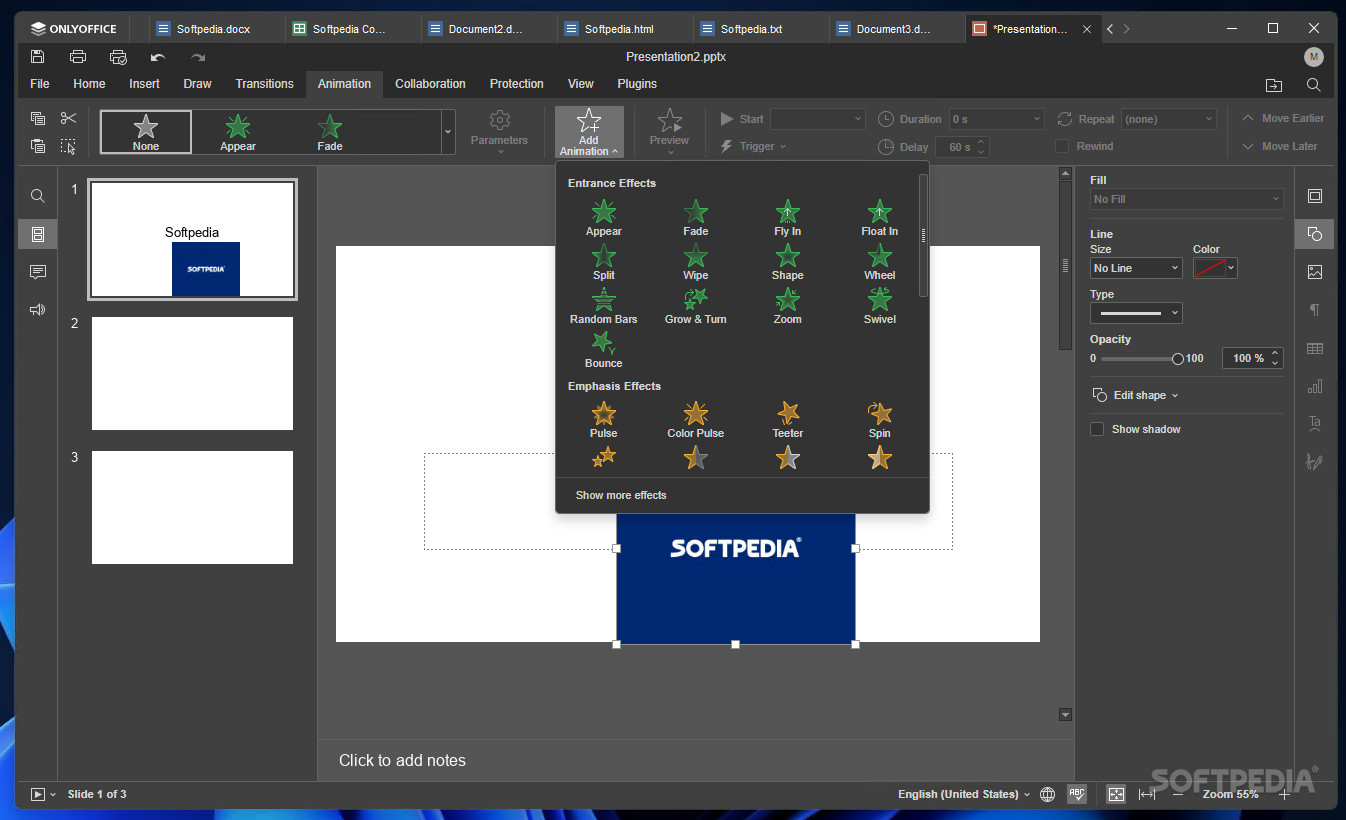Click the Copy icon in the ribbon

[x=38, y=118]
